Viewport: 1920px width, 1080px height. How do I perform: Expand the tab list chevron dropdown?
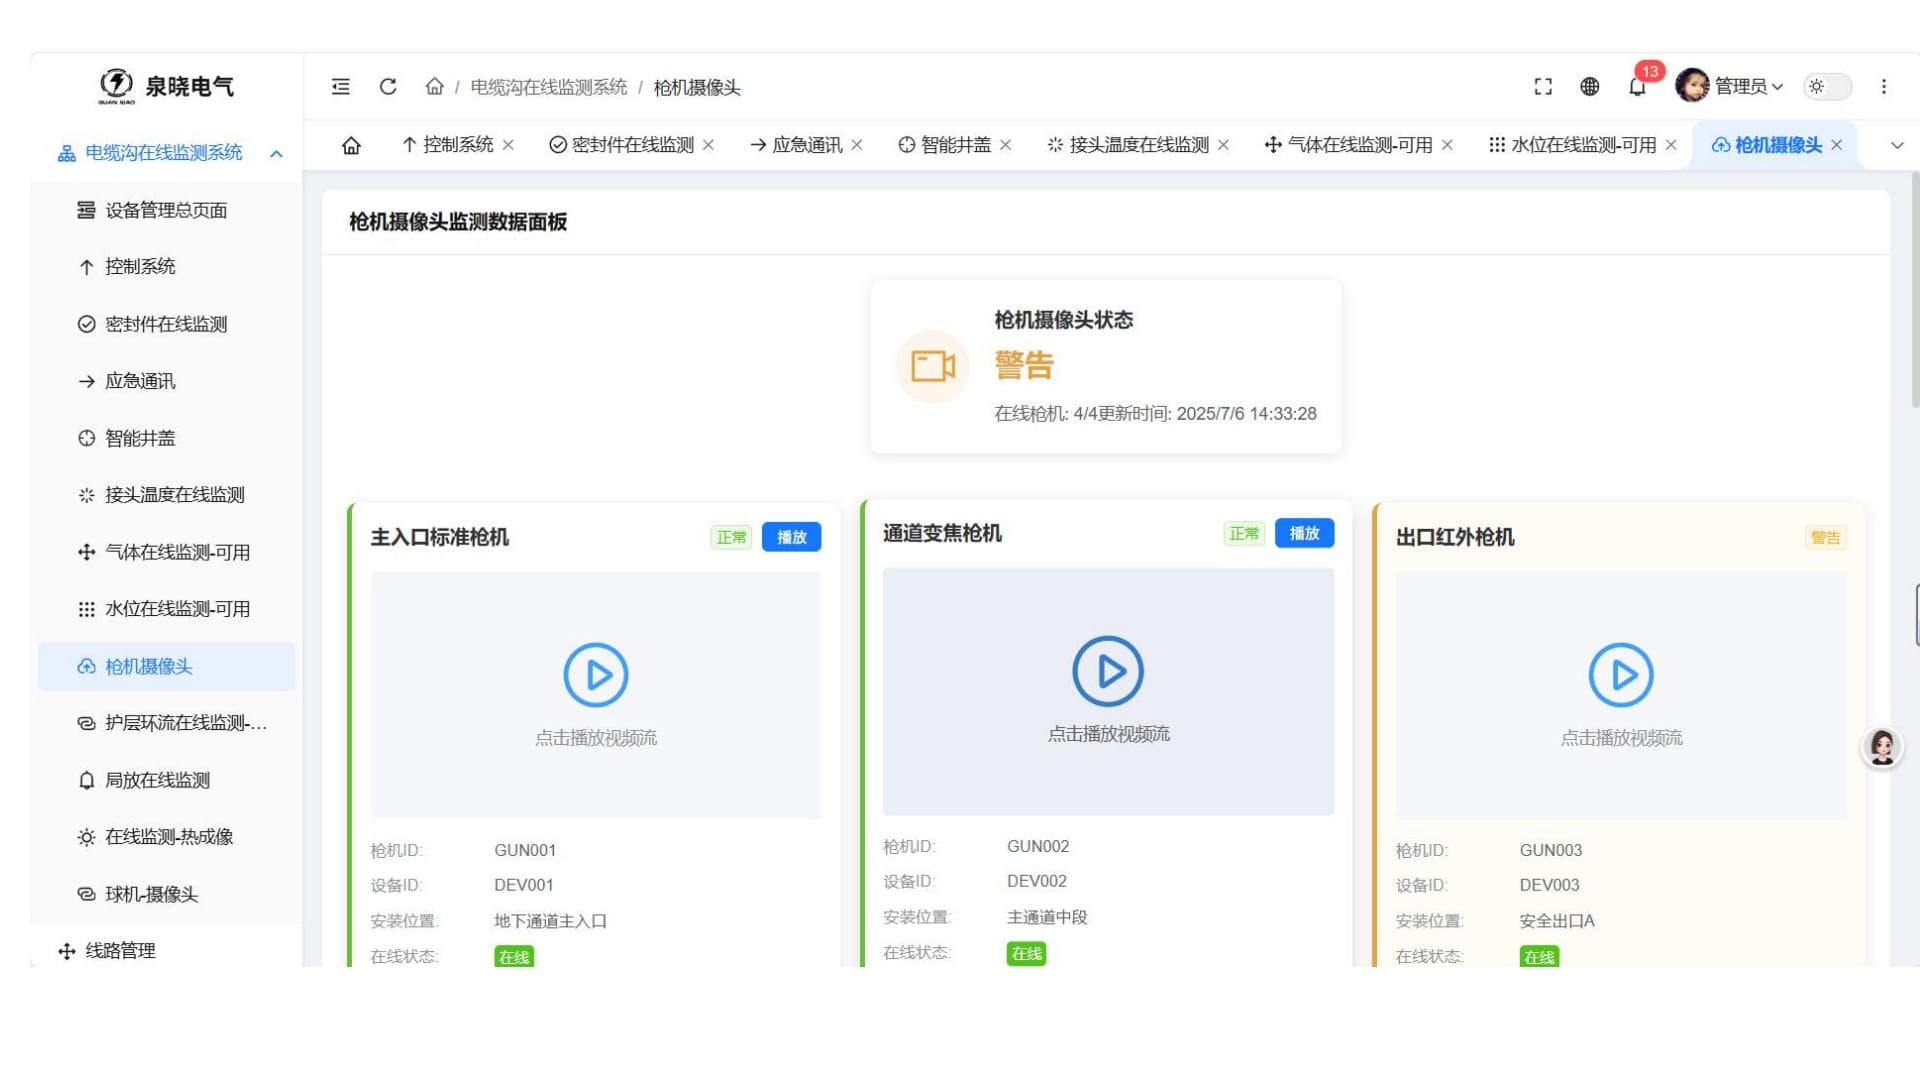coord(1897,146)
